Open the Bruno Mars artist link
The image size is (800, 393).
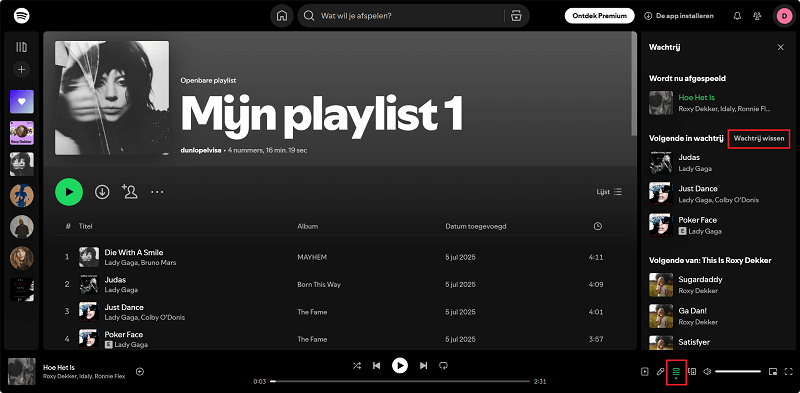(x=159, y=262)
